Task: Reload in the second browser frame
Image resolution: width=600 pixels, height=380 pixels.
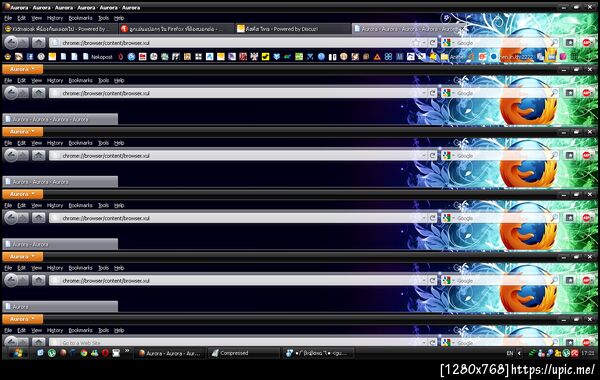Action: (432, 93)
